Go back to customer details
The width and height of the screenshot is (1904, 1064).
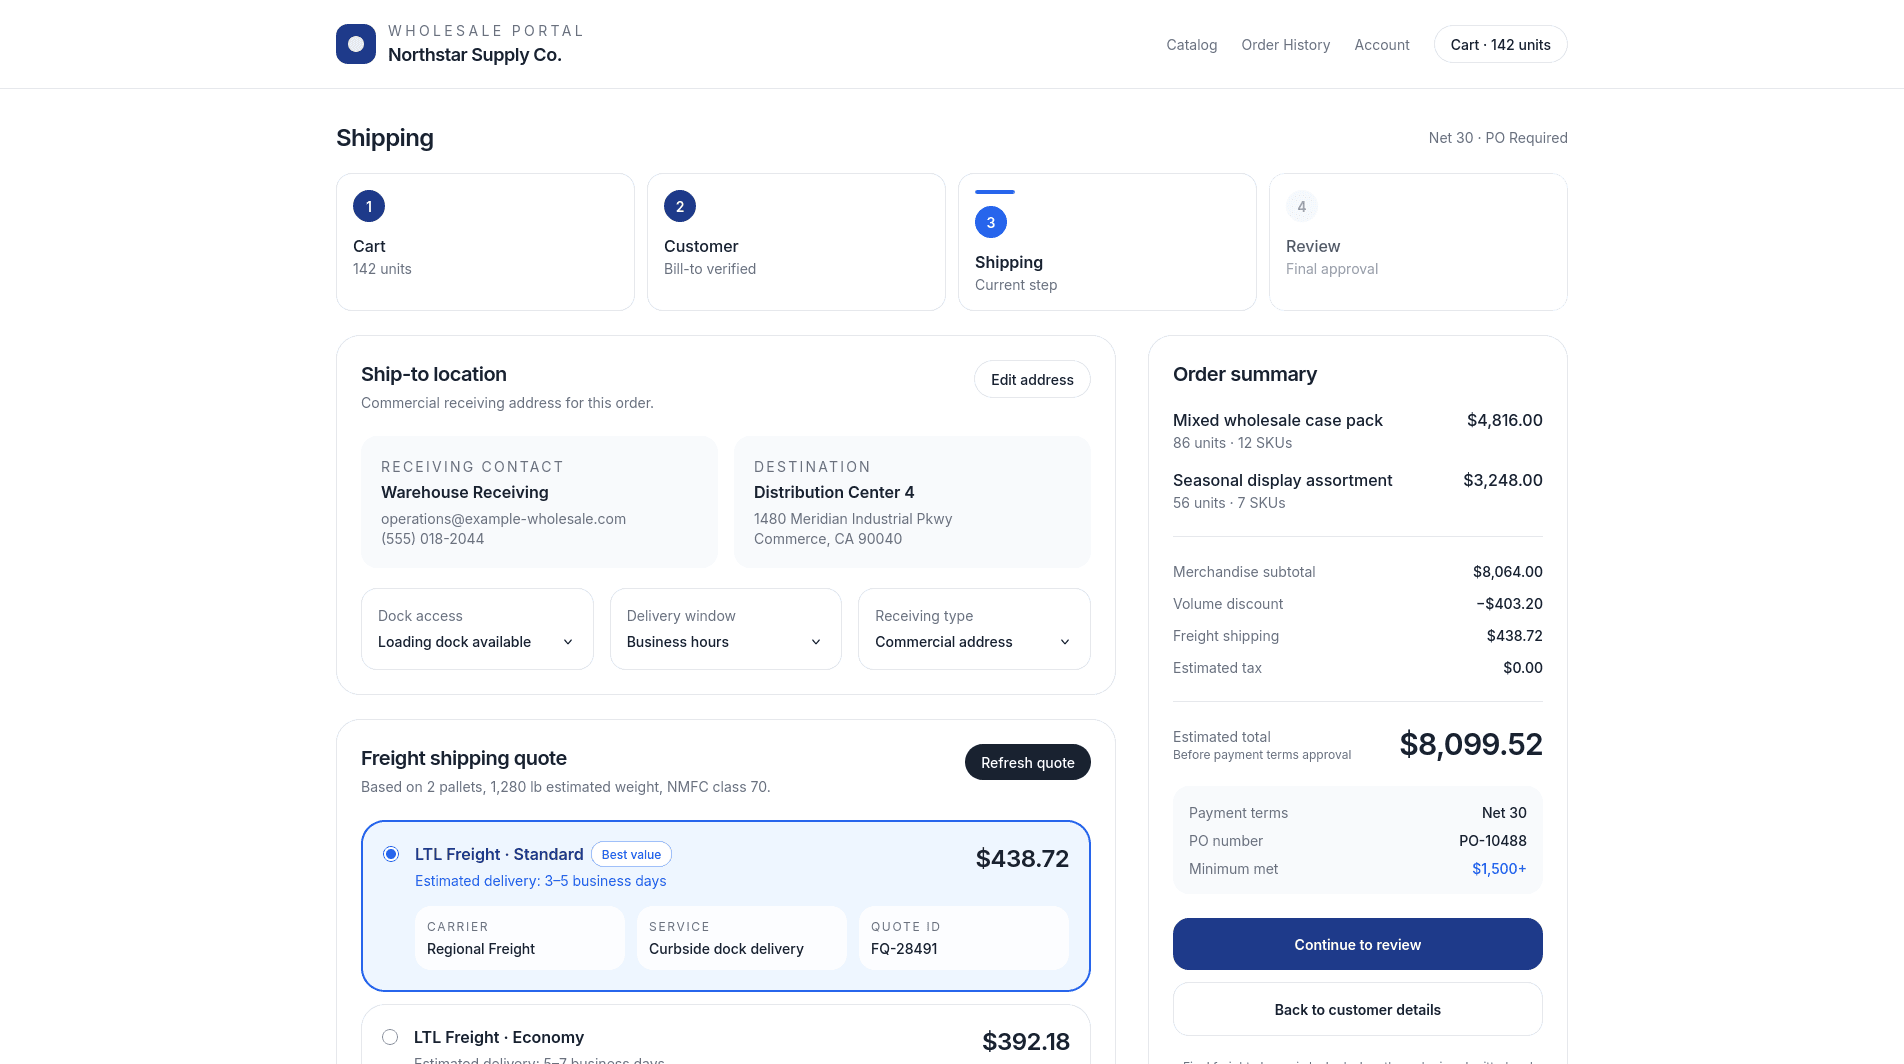tap(1357, 1009)
